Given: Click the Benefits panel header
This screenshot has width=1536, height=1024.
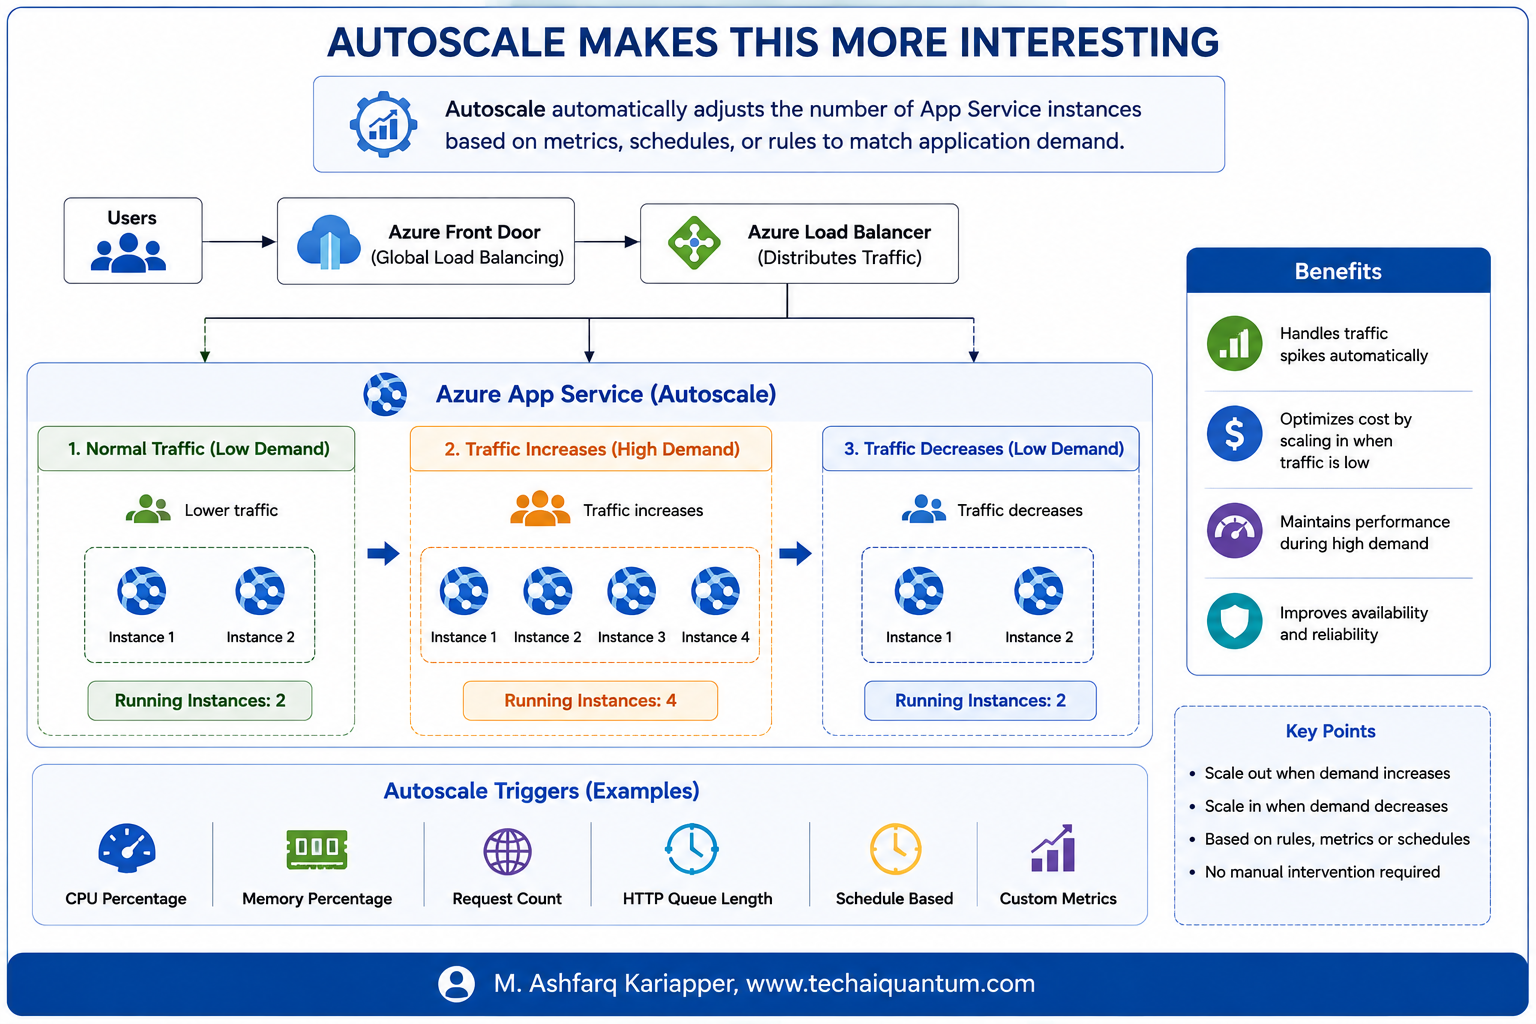Looking at the screenshot, I should click(x=1338, y=271).
